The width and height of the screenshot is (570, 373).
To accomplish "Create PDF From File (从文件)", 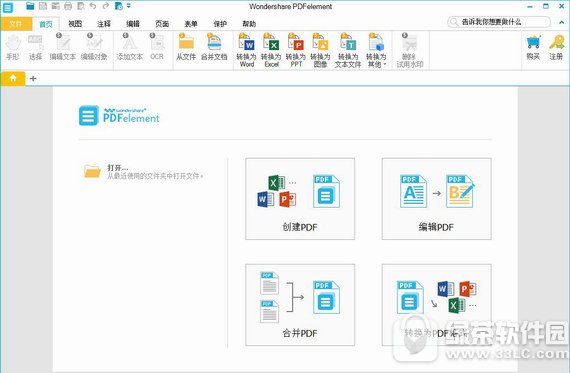I will tap(186, 48).
